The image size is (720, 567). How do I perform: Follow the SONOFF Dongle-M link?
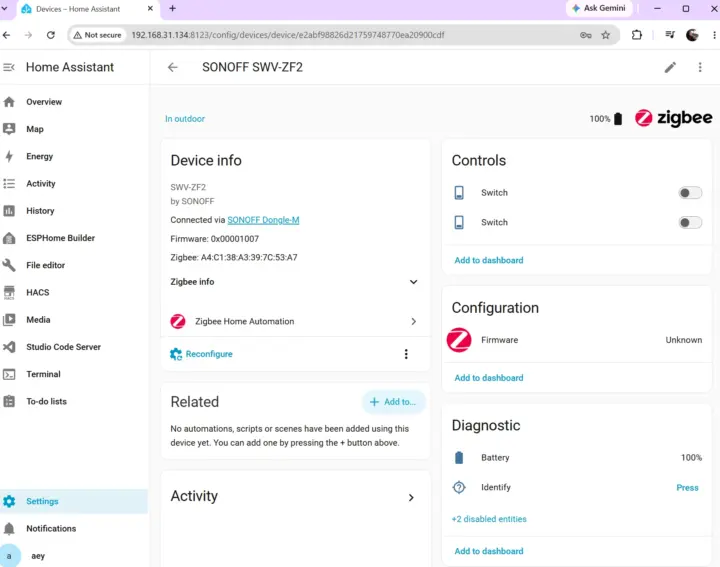pos(263,220)
